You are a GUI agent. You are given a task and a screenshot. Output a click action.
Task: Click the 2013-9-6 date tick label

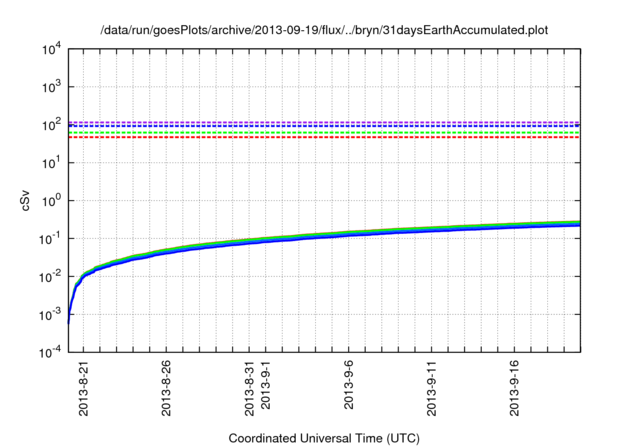tap(349, 384)
